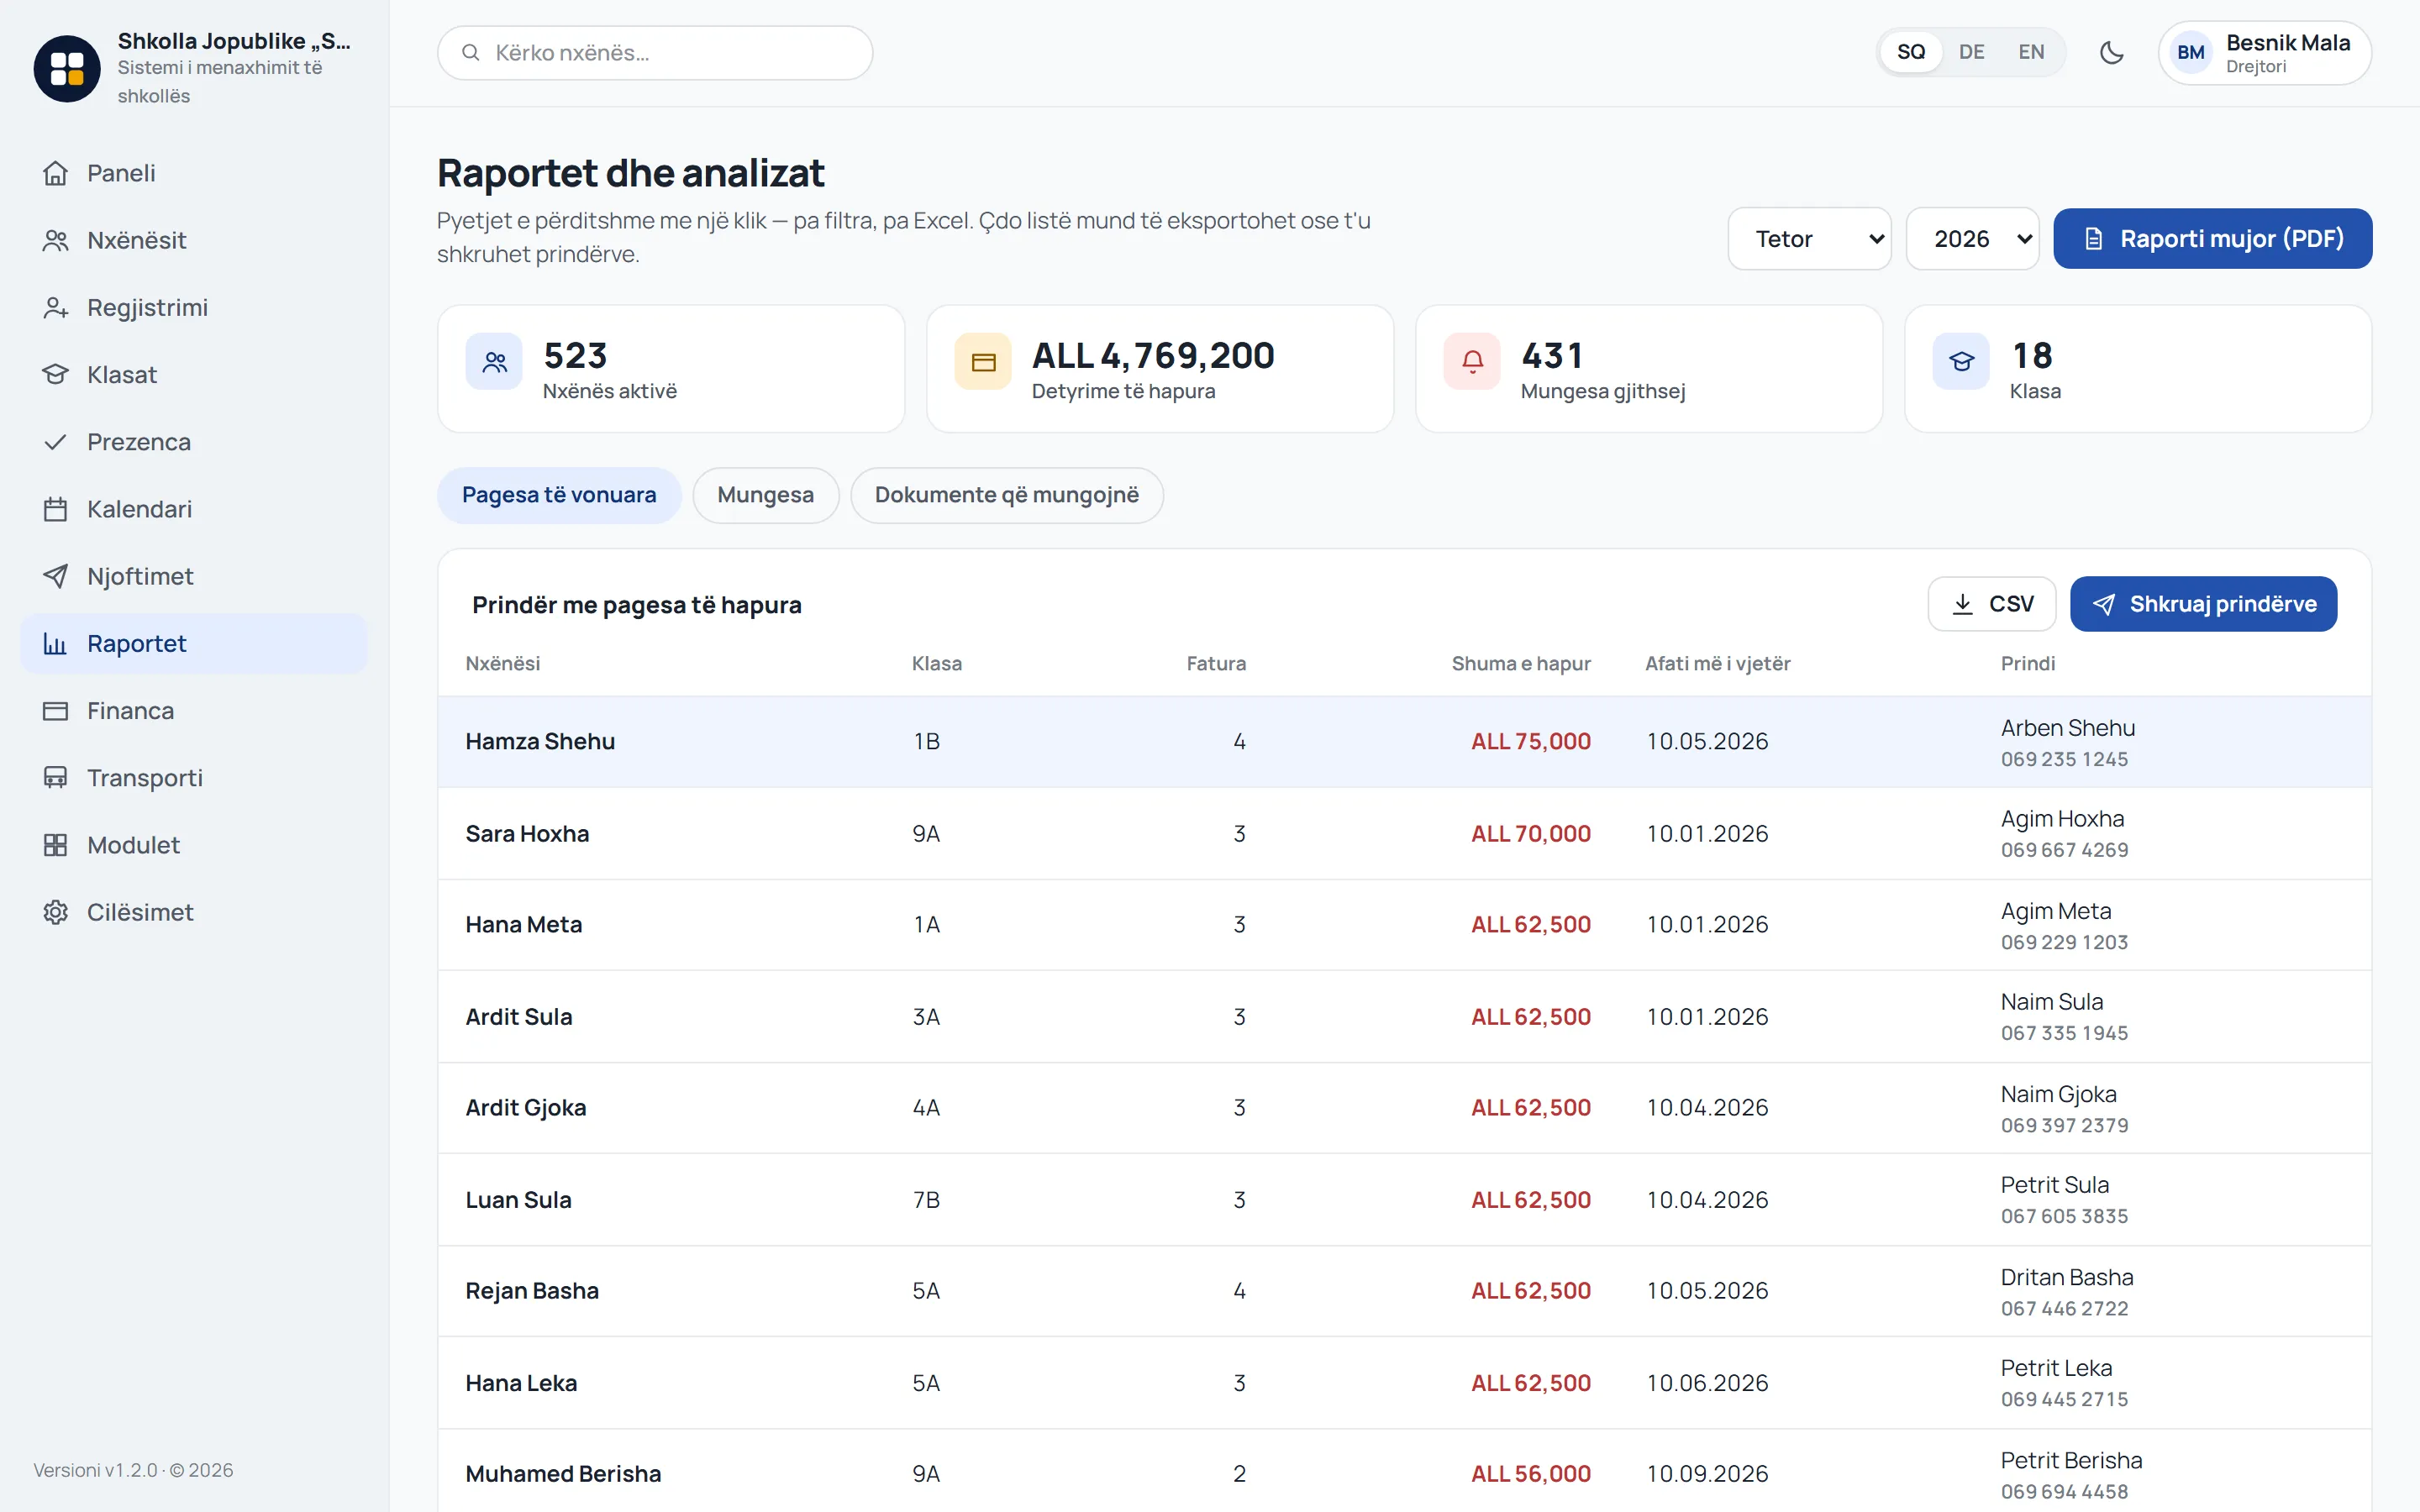2420x1512 pixels.
Task: Open Paneli via its home icon
Action: [56, 173]
